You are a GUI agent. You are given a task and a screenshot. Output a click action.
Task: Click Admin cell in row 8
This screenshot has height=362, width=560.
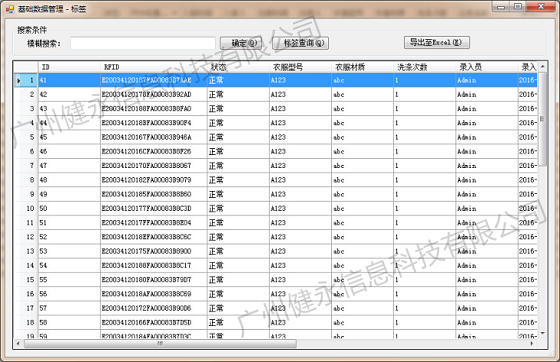coord(487,180)
